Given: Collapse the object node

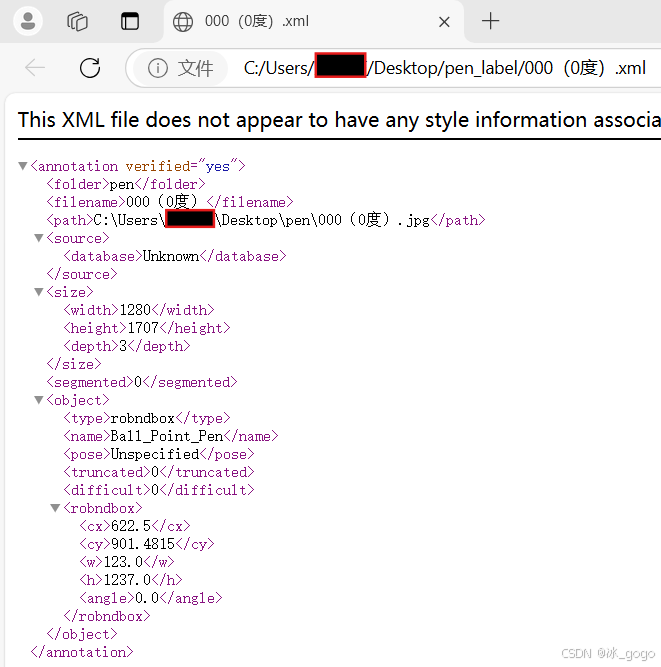Looking at the screenshot, I should coord(39,400).
